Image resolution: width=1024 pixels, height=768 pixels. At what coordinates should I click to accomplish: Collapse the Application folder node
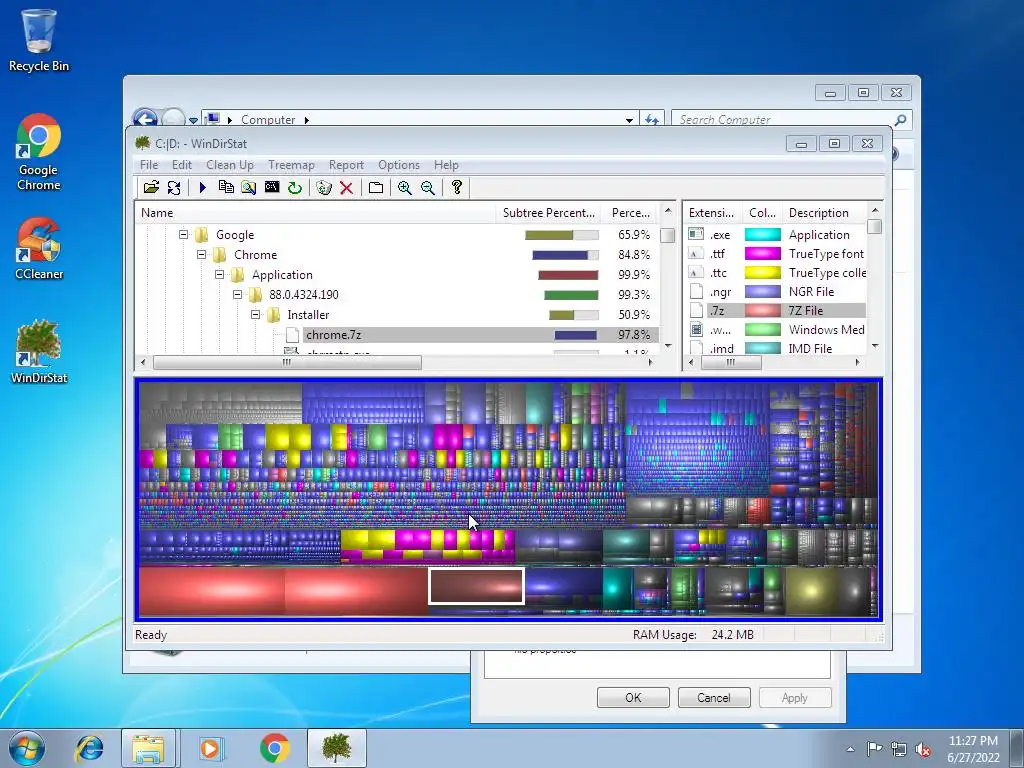click(219, 274)
